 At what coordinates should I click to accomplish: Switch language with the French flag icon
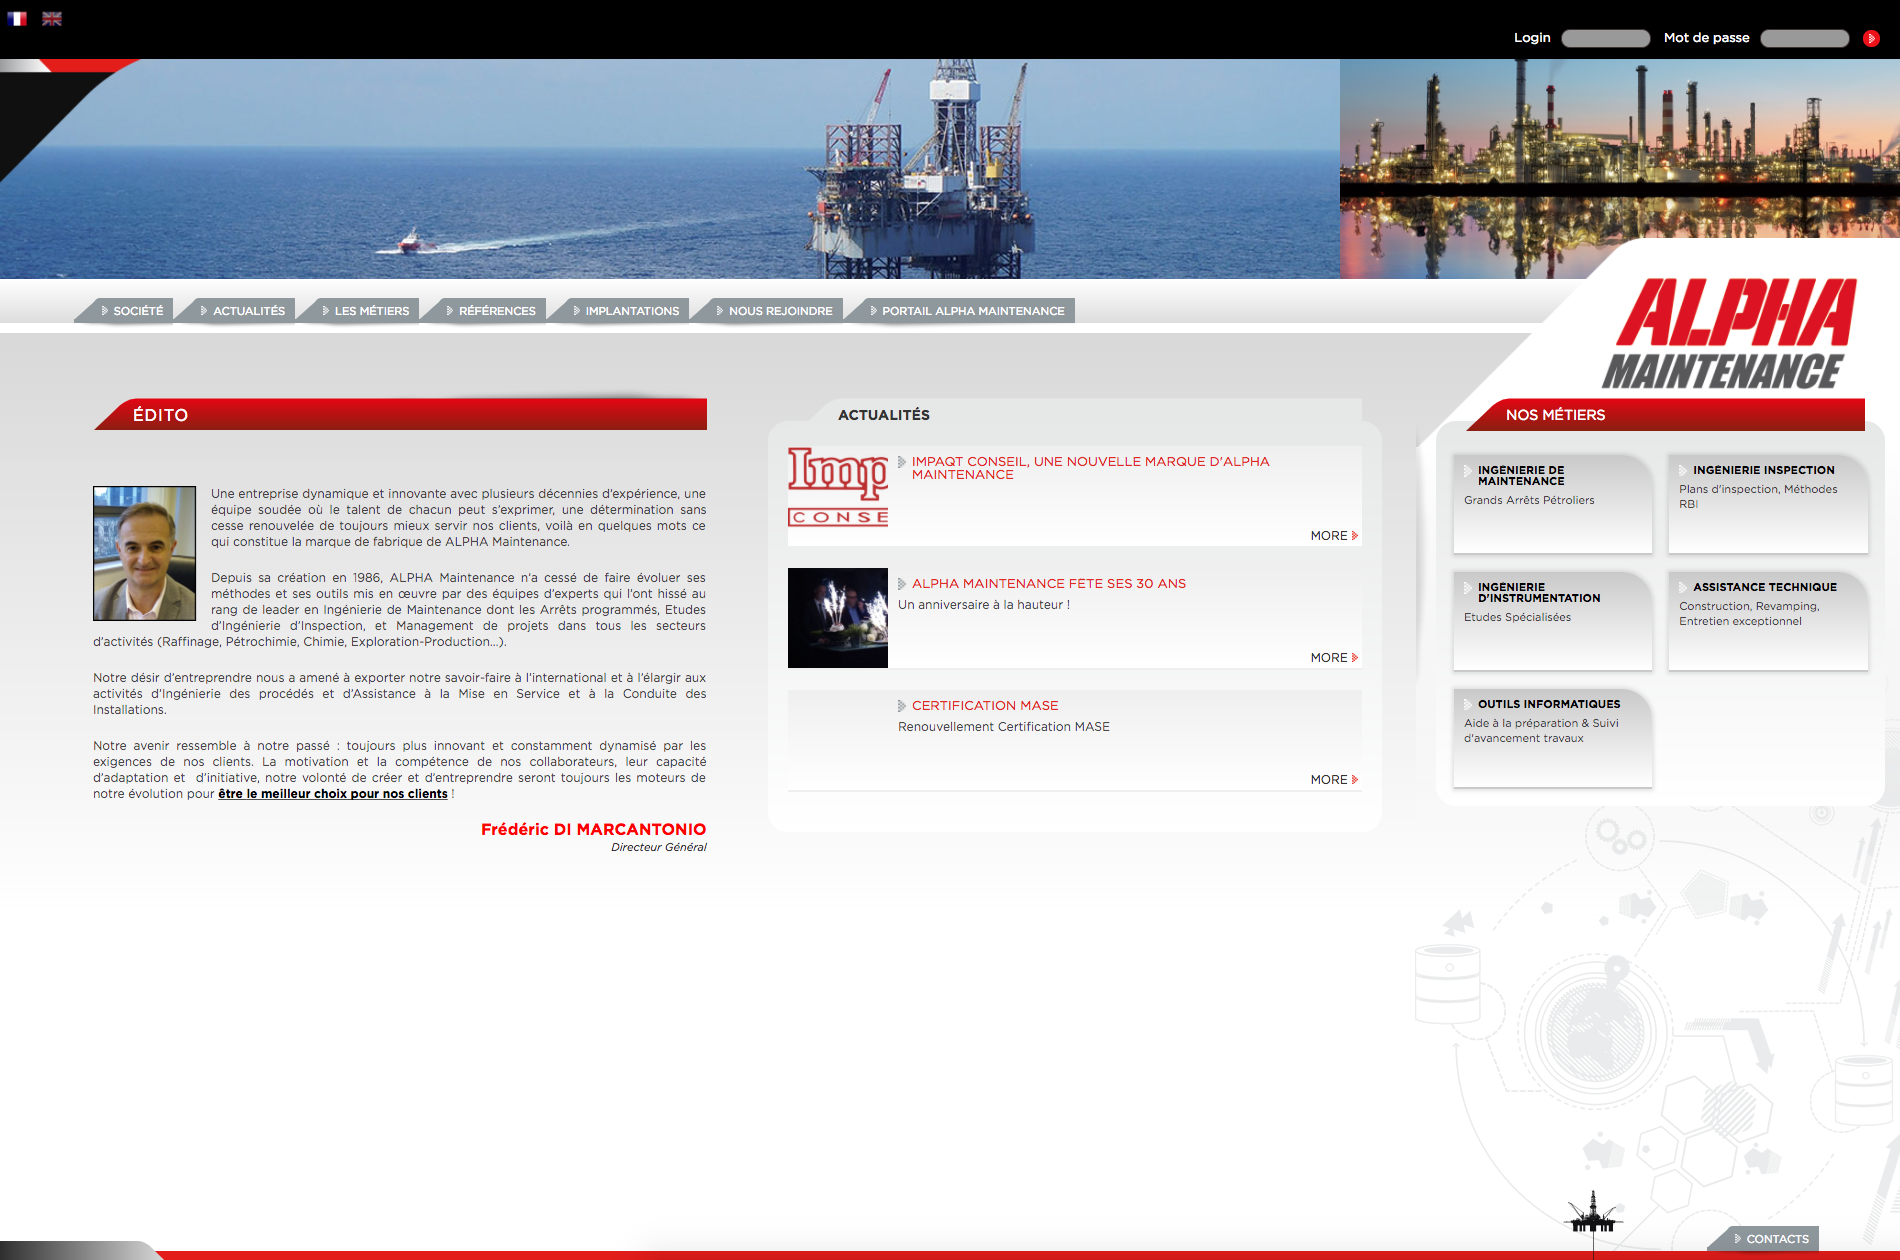click(x=17, y=18)
